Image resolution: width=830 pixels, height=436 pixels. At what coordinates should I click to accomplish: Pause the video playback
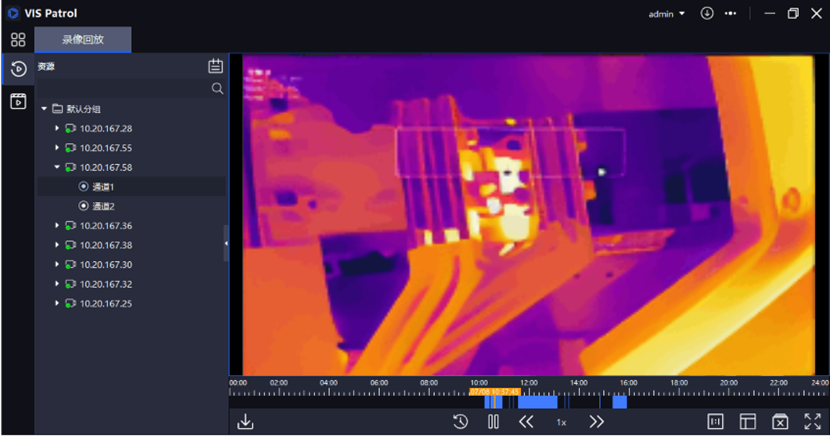pos(493,422)
